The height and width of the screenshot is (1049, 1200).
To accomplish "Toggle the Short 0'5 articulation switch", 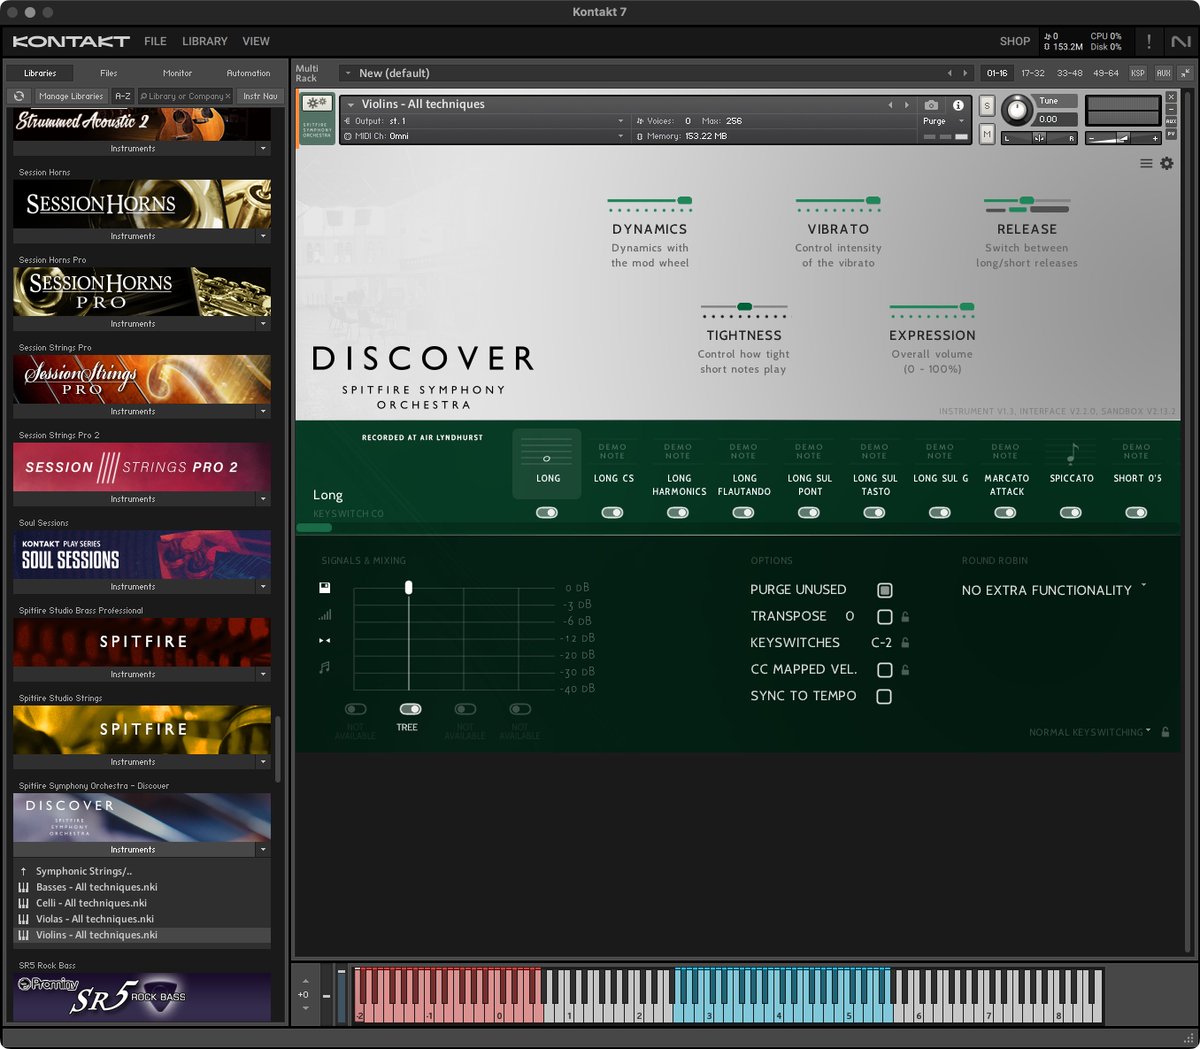I will tap(1136, 512).
